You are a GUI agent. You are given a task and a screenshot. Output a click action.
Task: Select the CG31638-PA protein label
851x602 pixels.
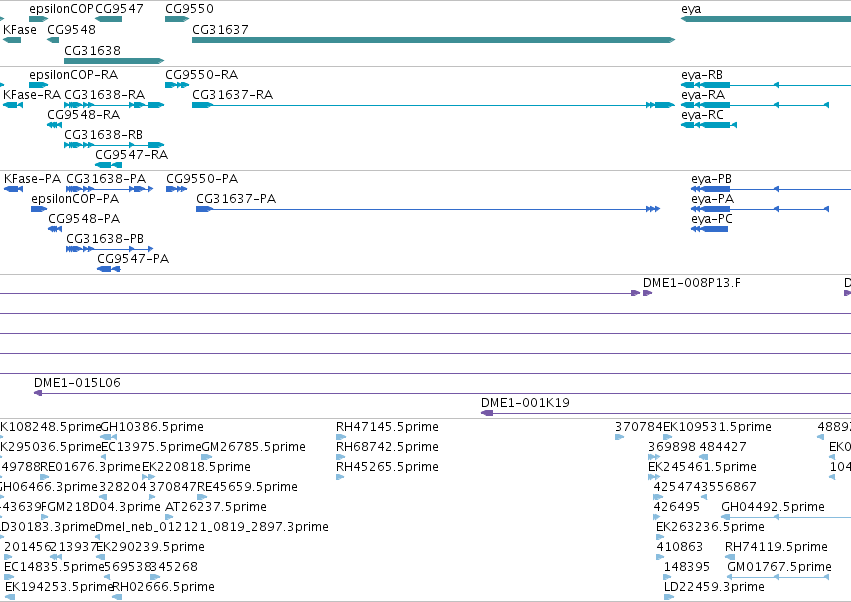106,179
